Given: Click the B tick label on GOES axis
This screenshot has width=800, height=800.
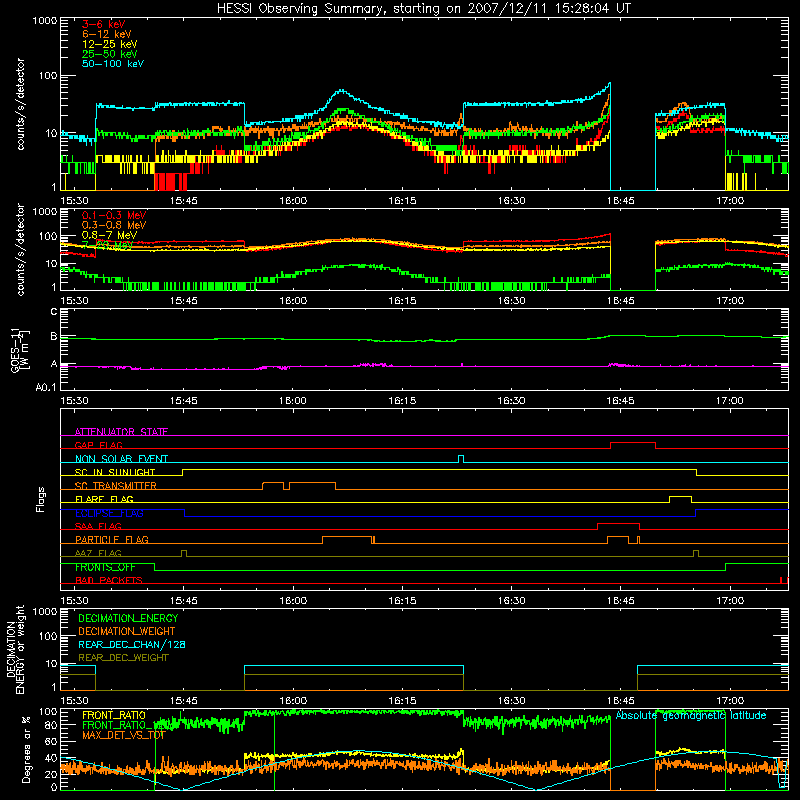Looking at the screenshot, I should [x=54, y=337].
